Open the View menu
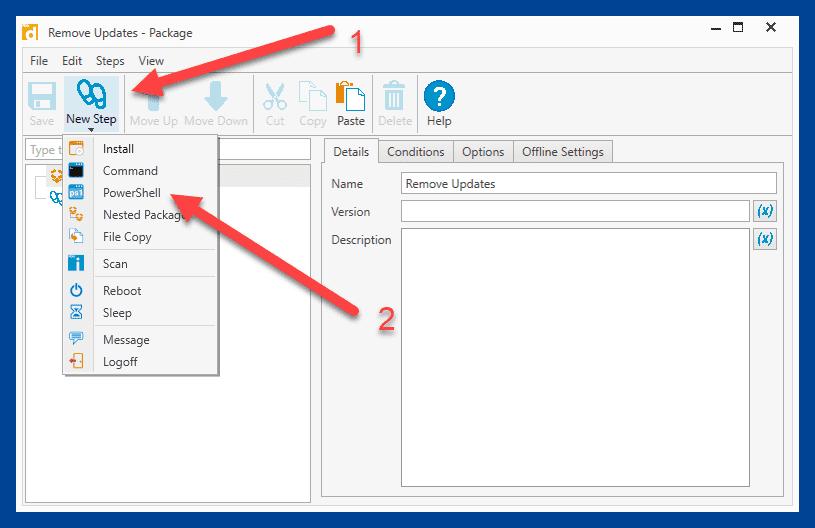This screenshot has width=815, height=528. [151, 61]
